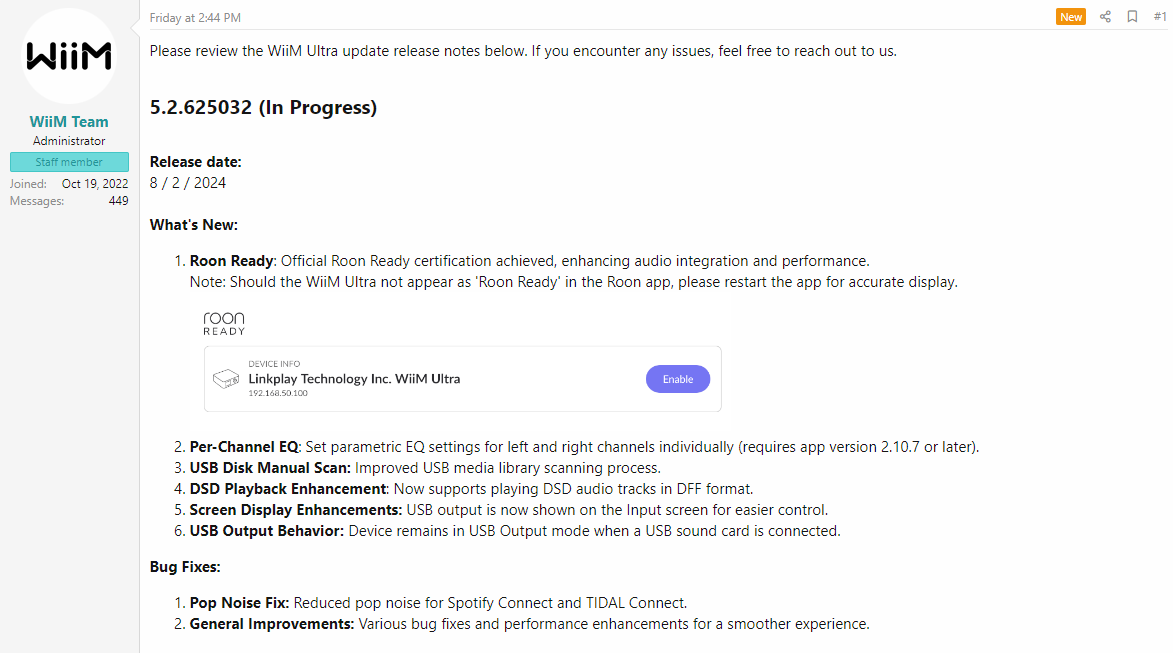This screenshot has height=653, width=1173.
Task: Click the Enable button for WiiM Ultra
Action: [678, 379]
